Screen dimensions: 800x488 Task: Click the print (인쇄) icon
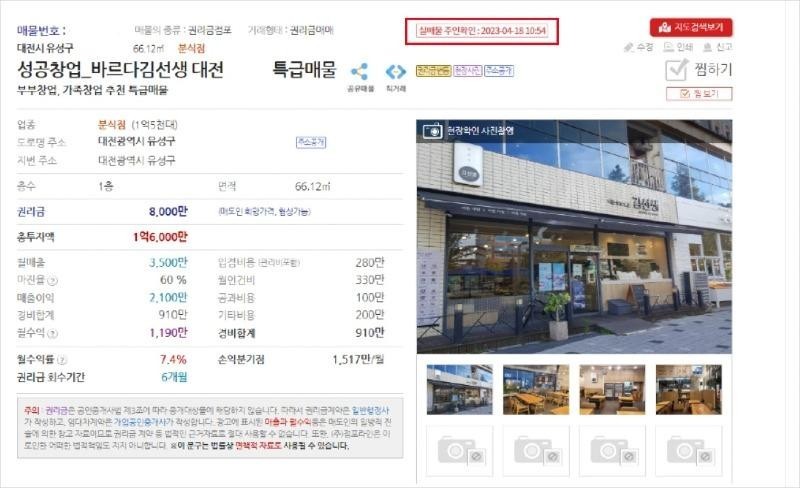click(668, 47)
